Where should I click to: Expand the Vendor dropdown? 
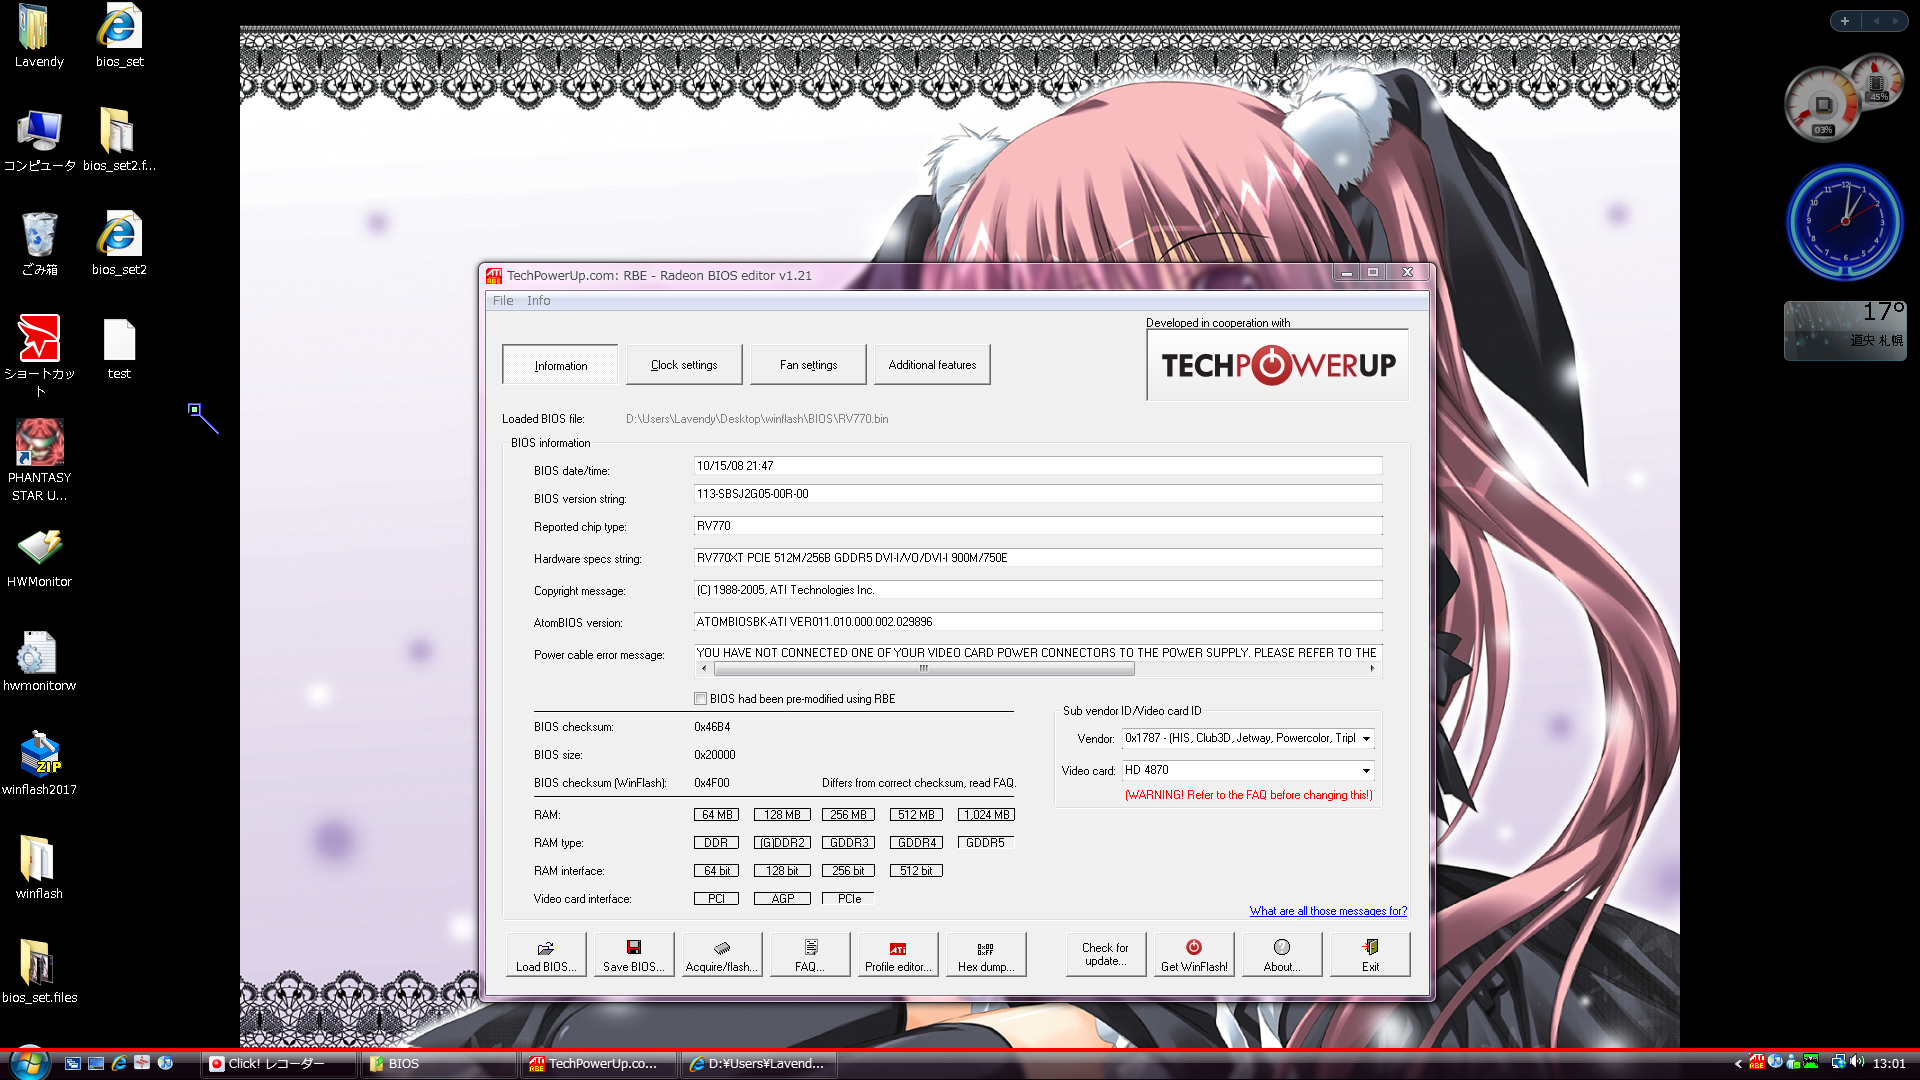click(1366, 739)
